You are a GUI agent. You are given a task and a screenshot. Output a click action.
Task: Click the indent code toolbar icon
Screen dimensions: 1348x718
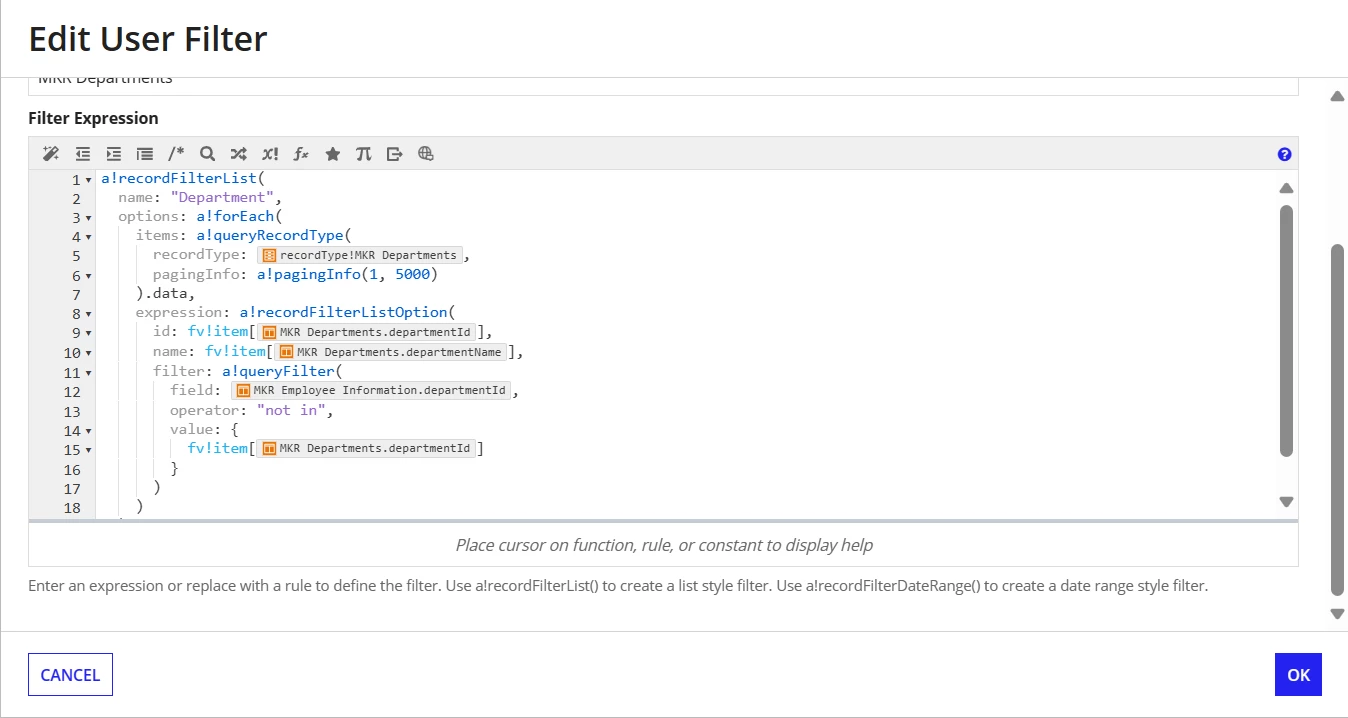(x=114, y=154)
